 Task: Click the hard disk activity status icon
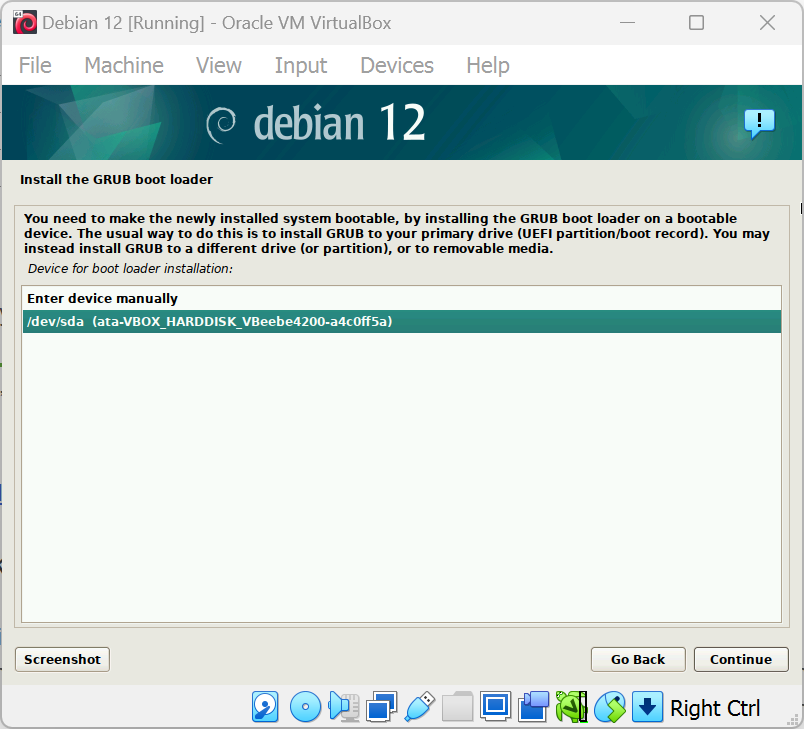[x=265, y=707]
